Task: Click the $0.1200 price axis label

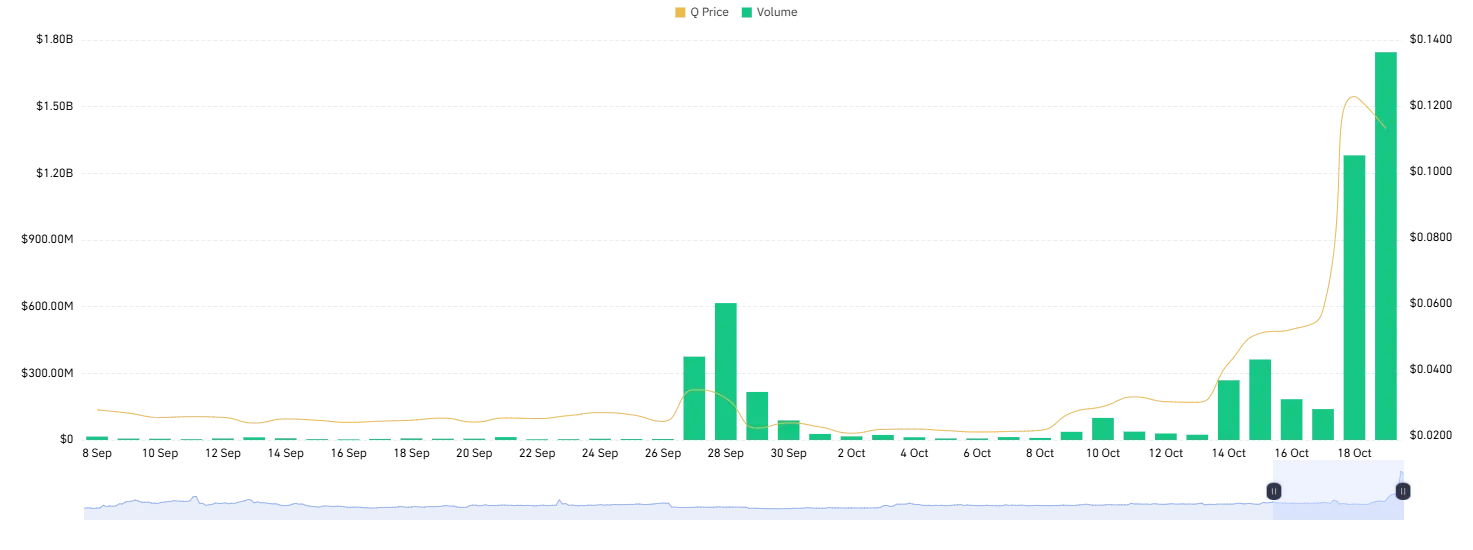Action: [x=1430, y=106]
